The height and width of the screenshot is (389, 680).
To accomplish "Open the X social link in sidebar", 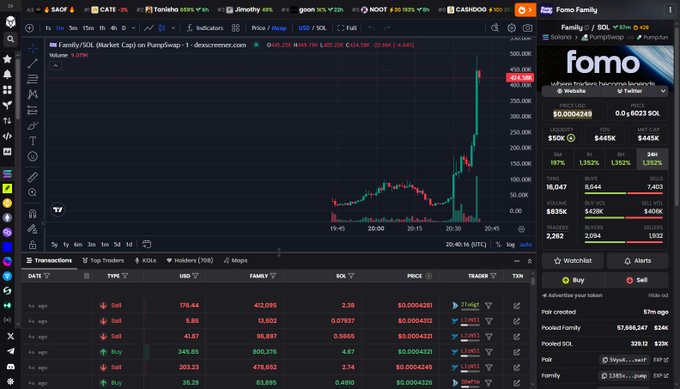I will (10, 336).
